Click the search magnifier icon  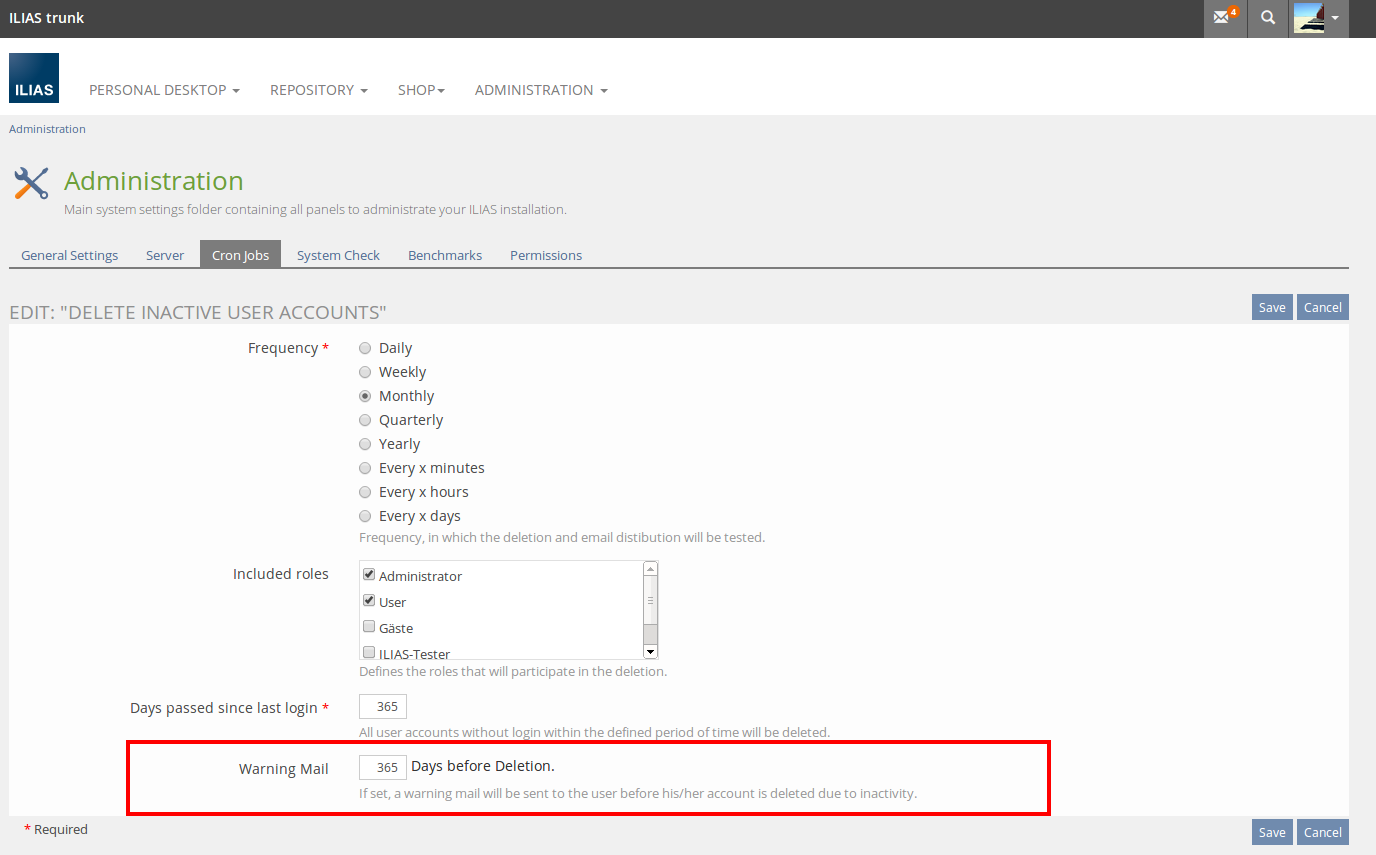(1268, 18)
